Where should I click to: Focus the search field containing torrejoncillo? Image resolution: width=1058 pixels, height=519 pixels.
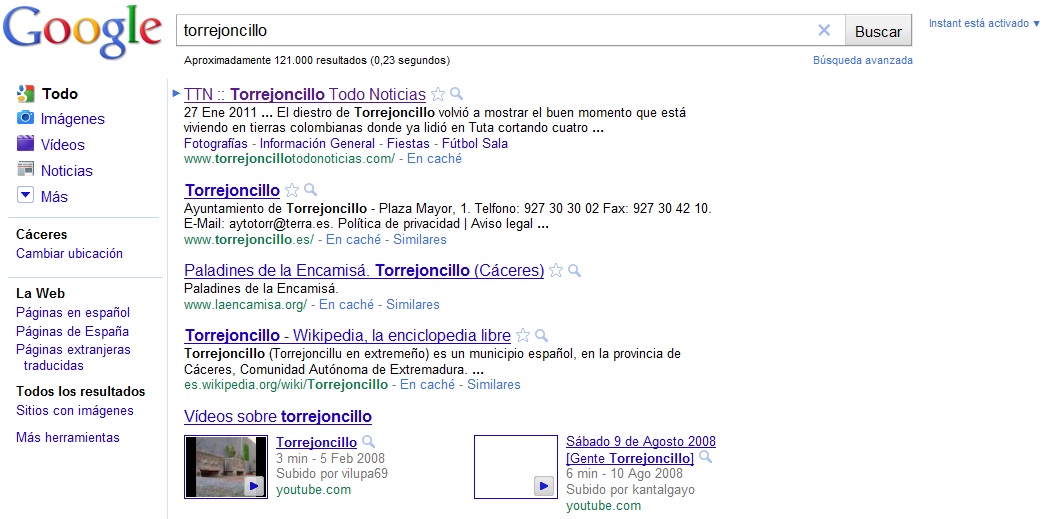click(511, 30)
